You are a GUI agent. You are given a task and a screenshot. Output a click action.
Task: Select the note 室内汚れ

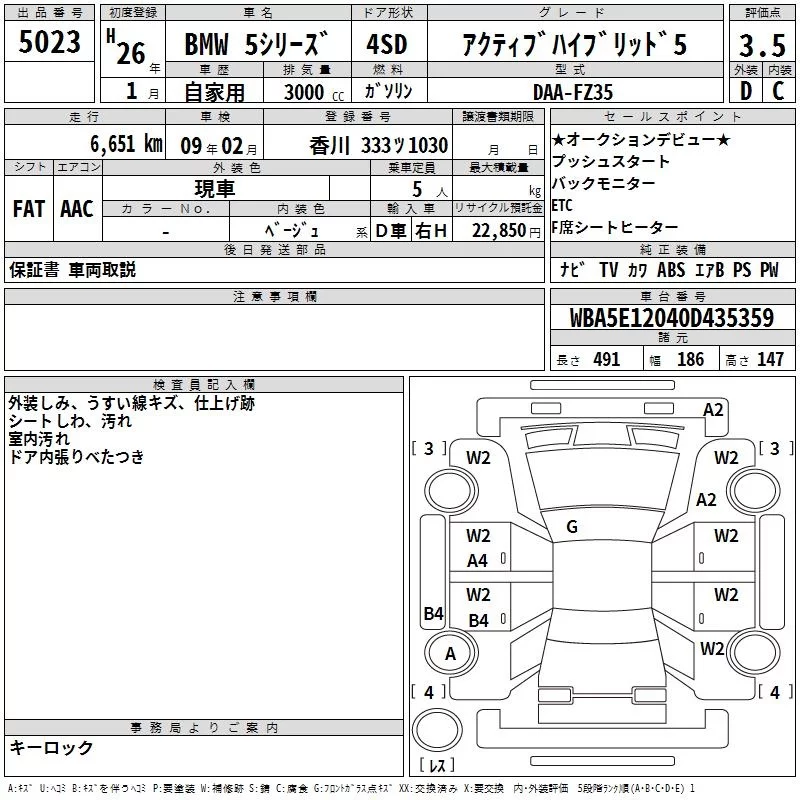(x=39, y=439)
